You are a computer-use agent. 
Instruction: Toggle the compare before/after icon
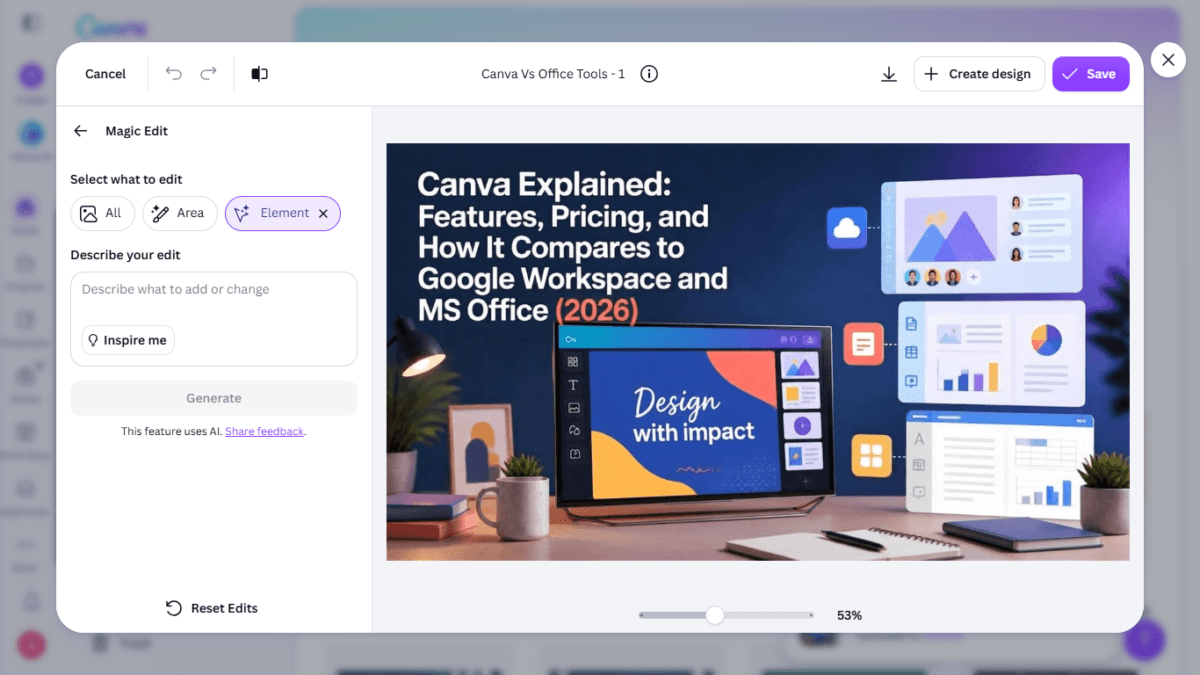pos(259,74)
